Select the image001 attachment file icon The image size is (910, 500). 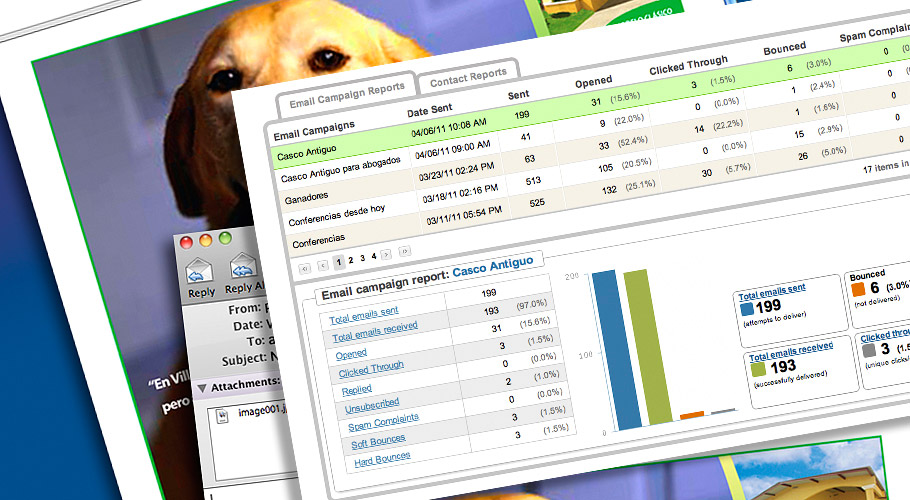pos(222,416)
